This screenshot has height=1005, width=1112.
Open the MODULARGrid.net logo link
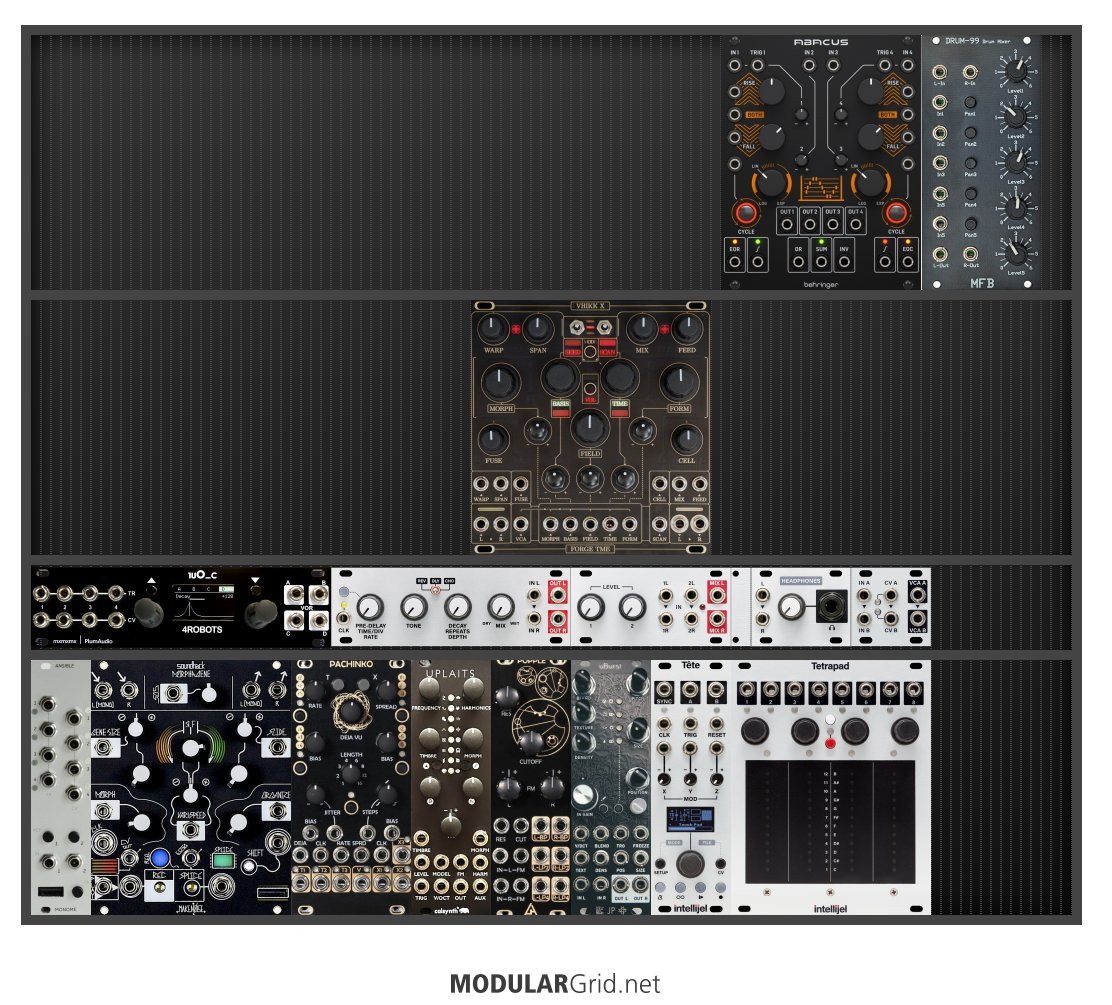tap(555, 984)
